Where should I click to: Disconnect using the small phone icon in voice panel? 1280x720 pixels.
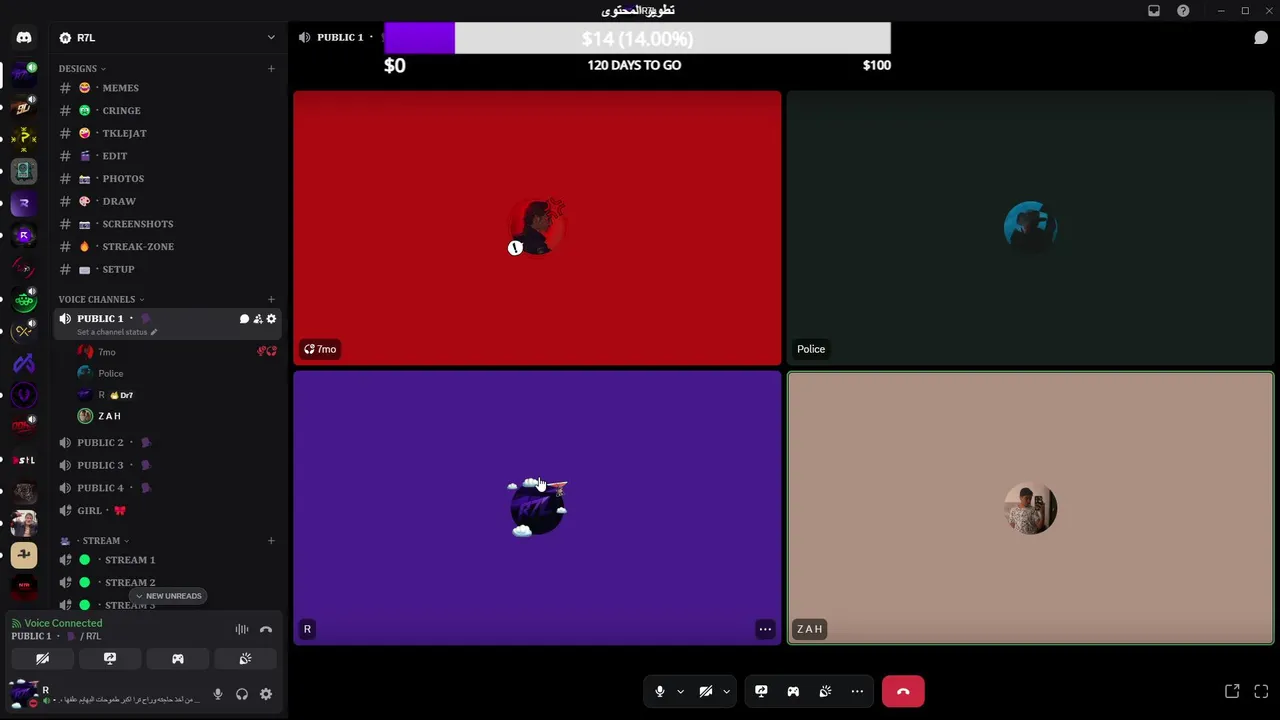pos(266,629)
